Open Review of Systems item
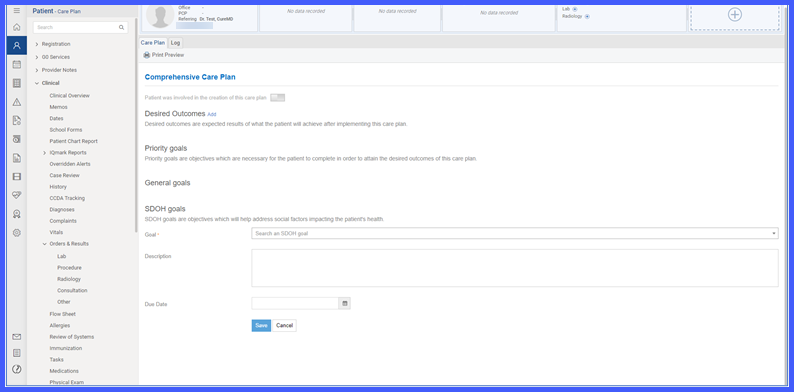The width and height of the screenshot is (794, 392). tap(71, 337)
